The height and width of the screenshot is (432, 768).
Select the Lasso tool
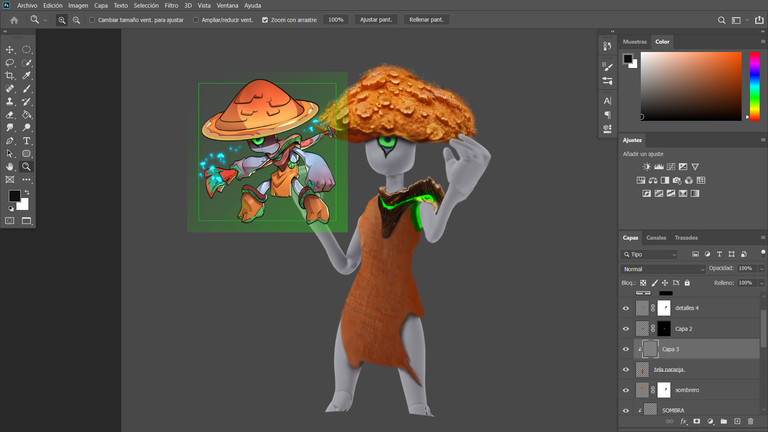(x=9, y=63)
